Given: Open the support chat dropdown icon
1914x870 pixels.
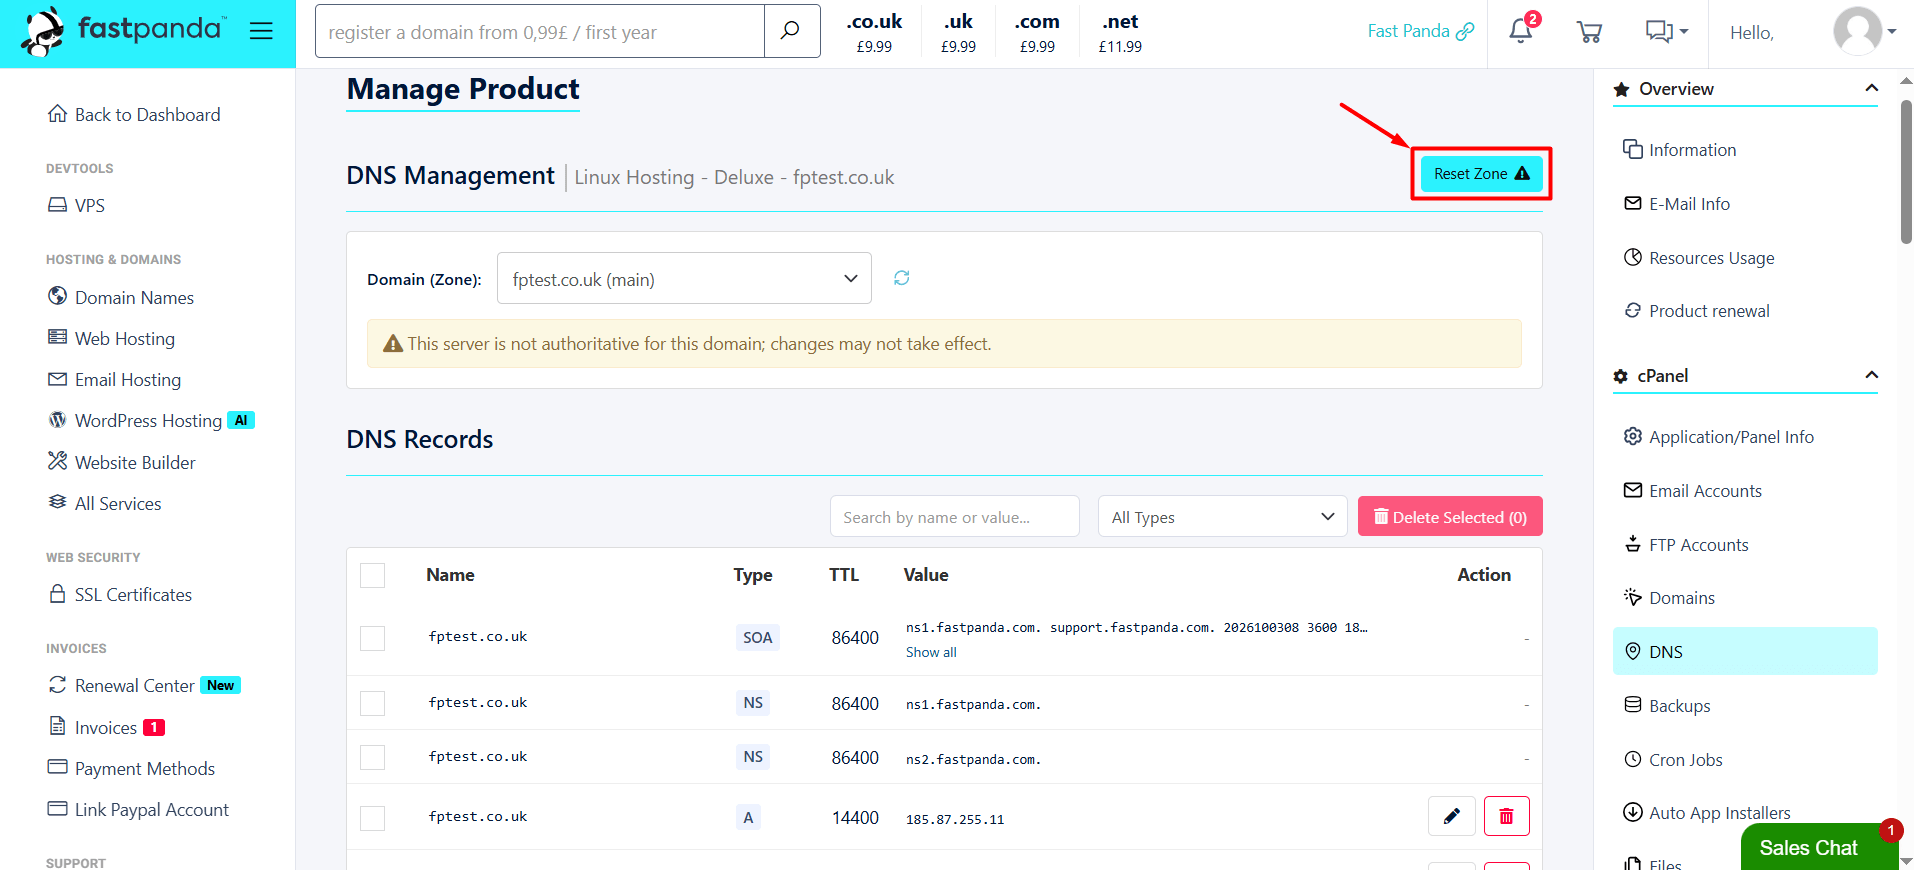Looking at the screenshot, I should coord(1667,32).
